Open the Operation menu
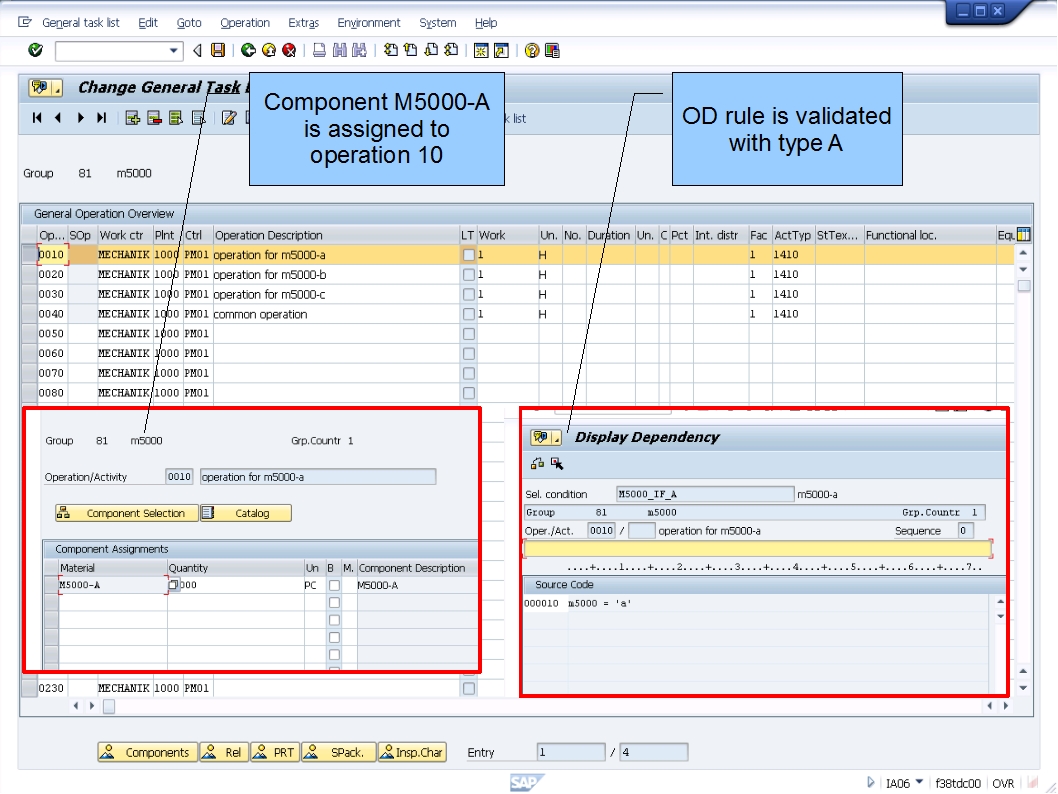This screenshot has width=1058, height=794. 244,22
